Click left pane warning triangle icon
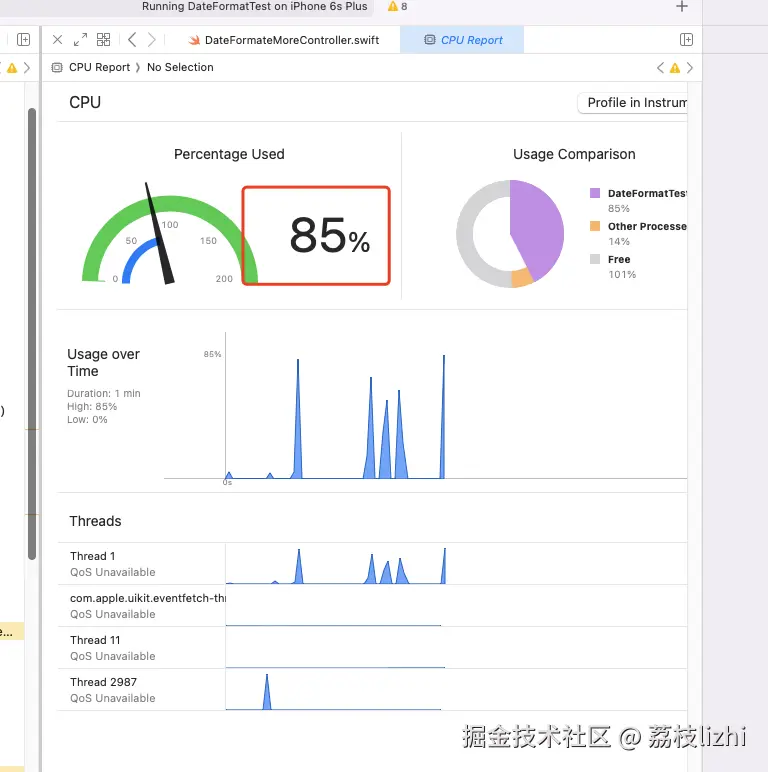 click(x=12, y=68)
